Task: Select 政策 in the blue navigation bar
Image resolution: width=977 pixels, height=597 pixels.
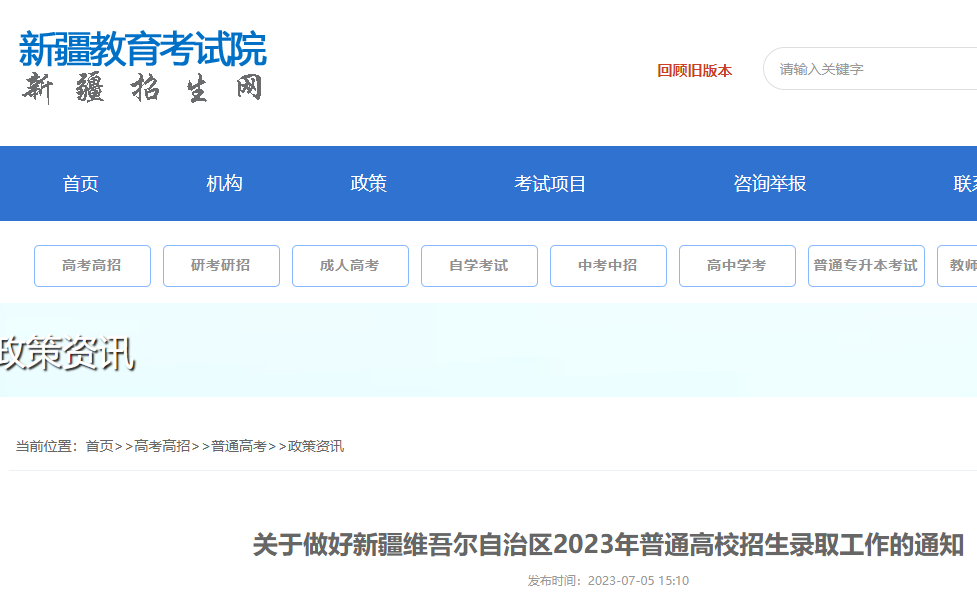Action: coord(368,184)
